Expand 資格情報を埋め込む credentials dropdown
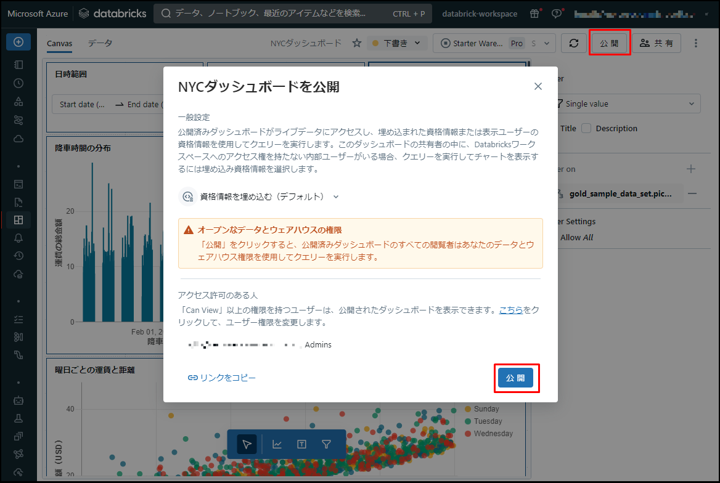The height and width of the screenshot is (483, 720). (x=260, y=197)
